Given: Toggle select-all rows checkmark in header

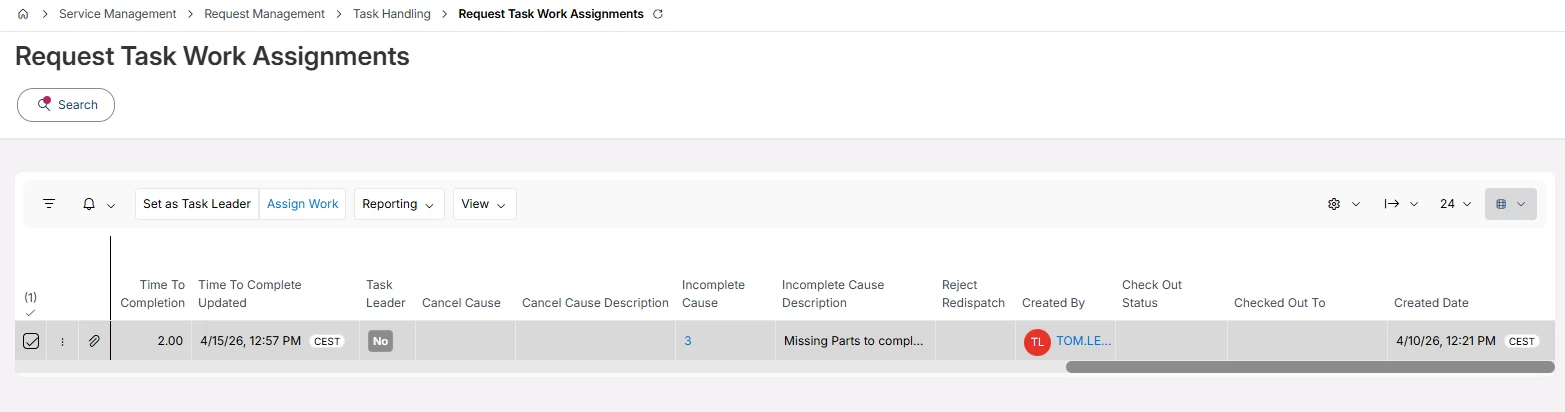Looking at the screenshot, I should pos(30,313).
